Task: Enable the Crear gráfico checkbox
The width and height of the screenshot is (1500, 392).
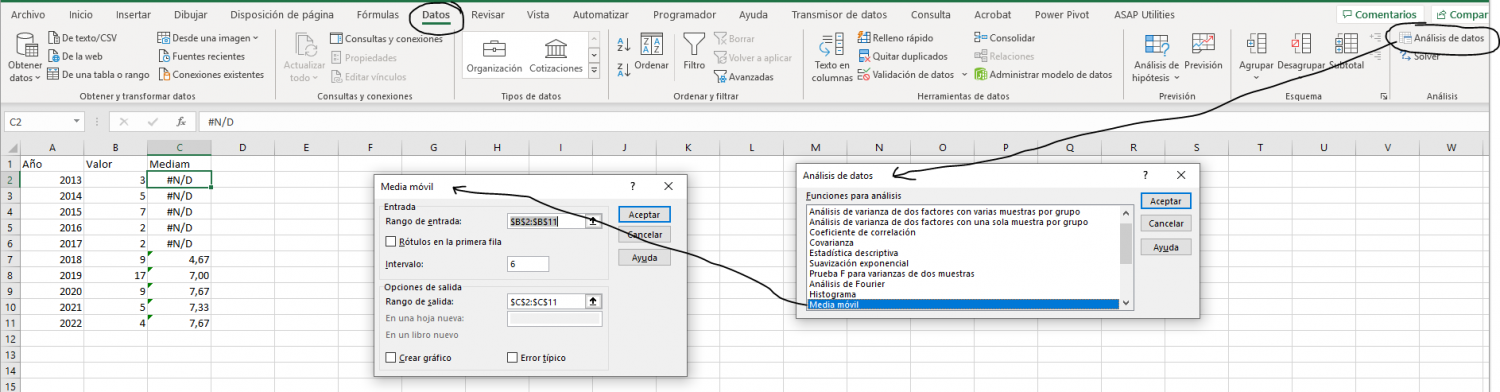Action: tap(391, 357)
